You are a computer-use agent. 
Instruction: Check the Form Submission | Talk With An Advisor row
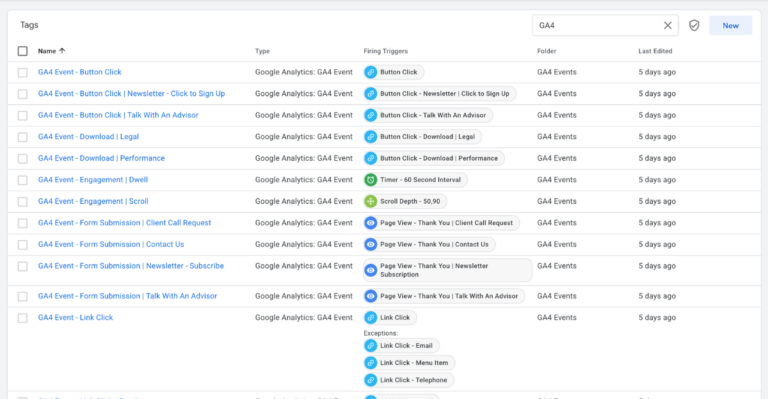[23, 297]
